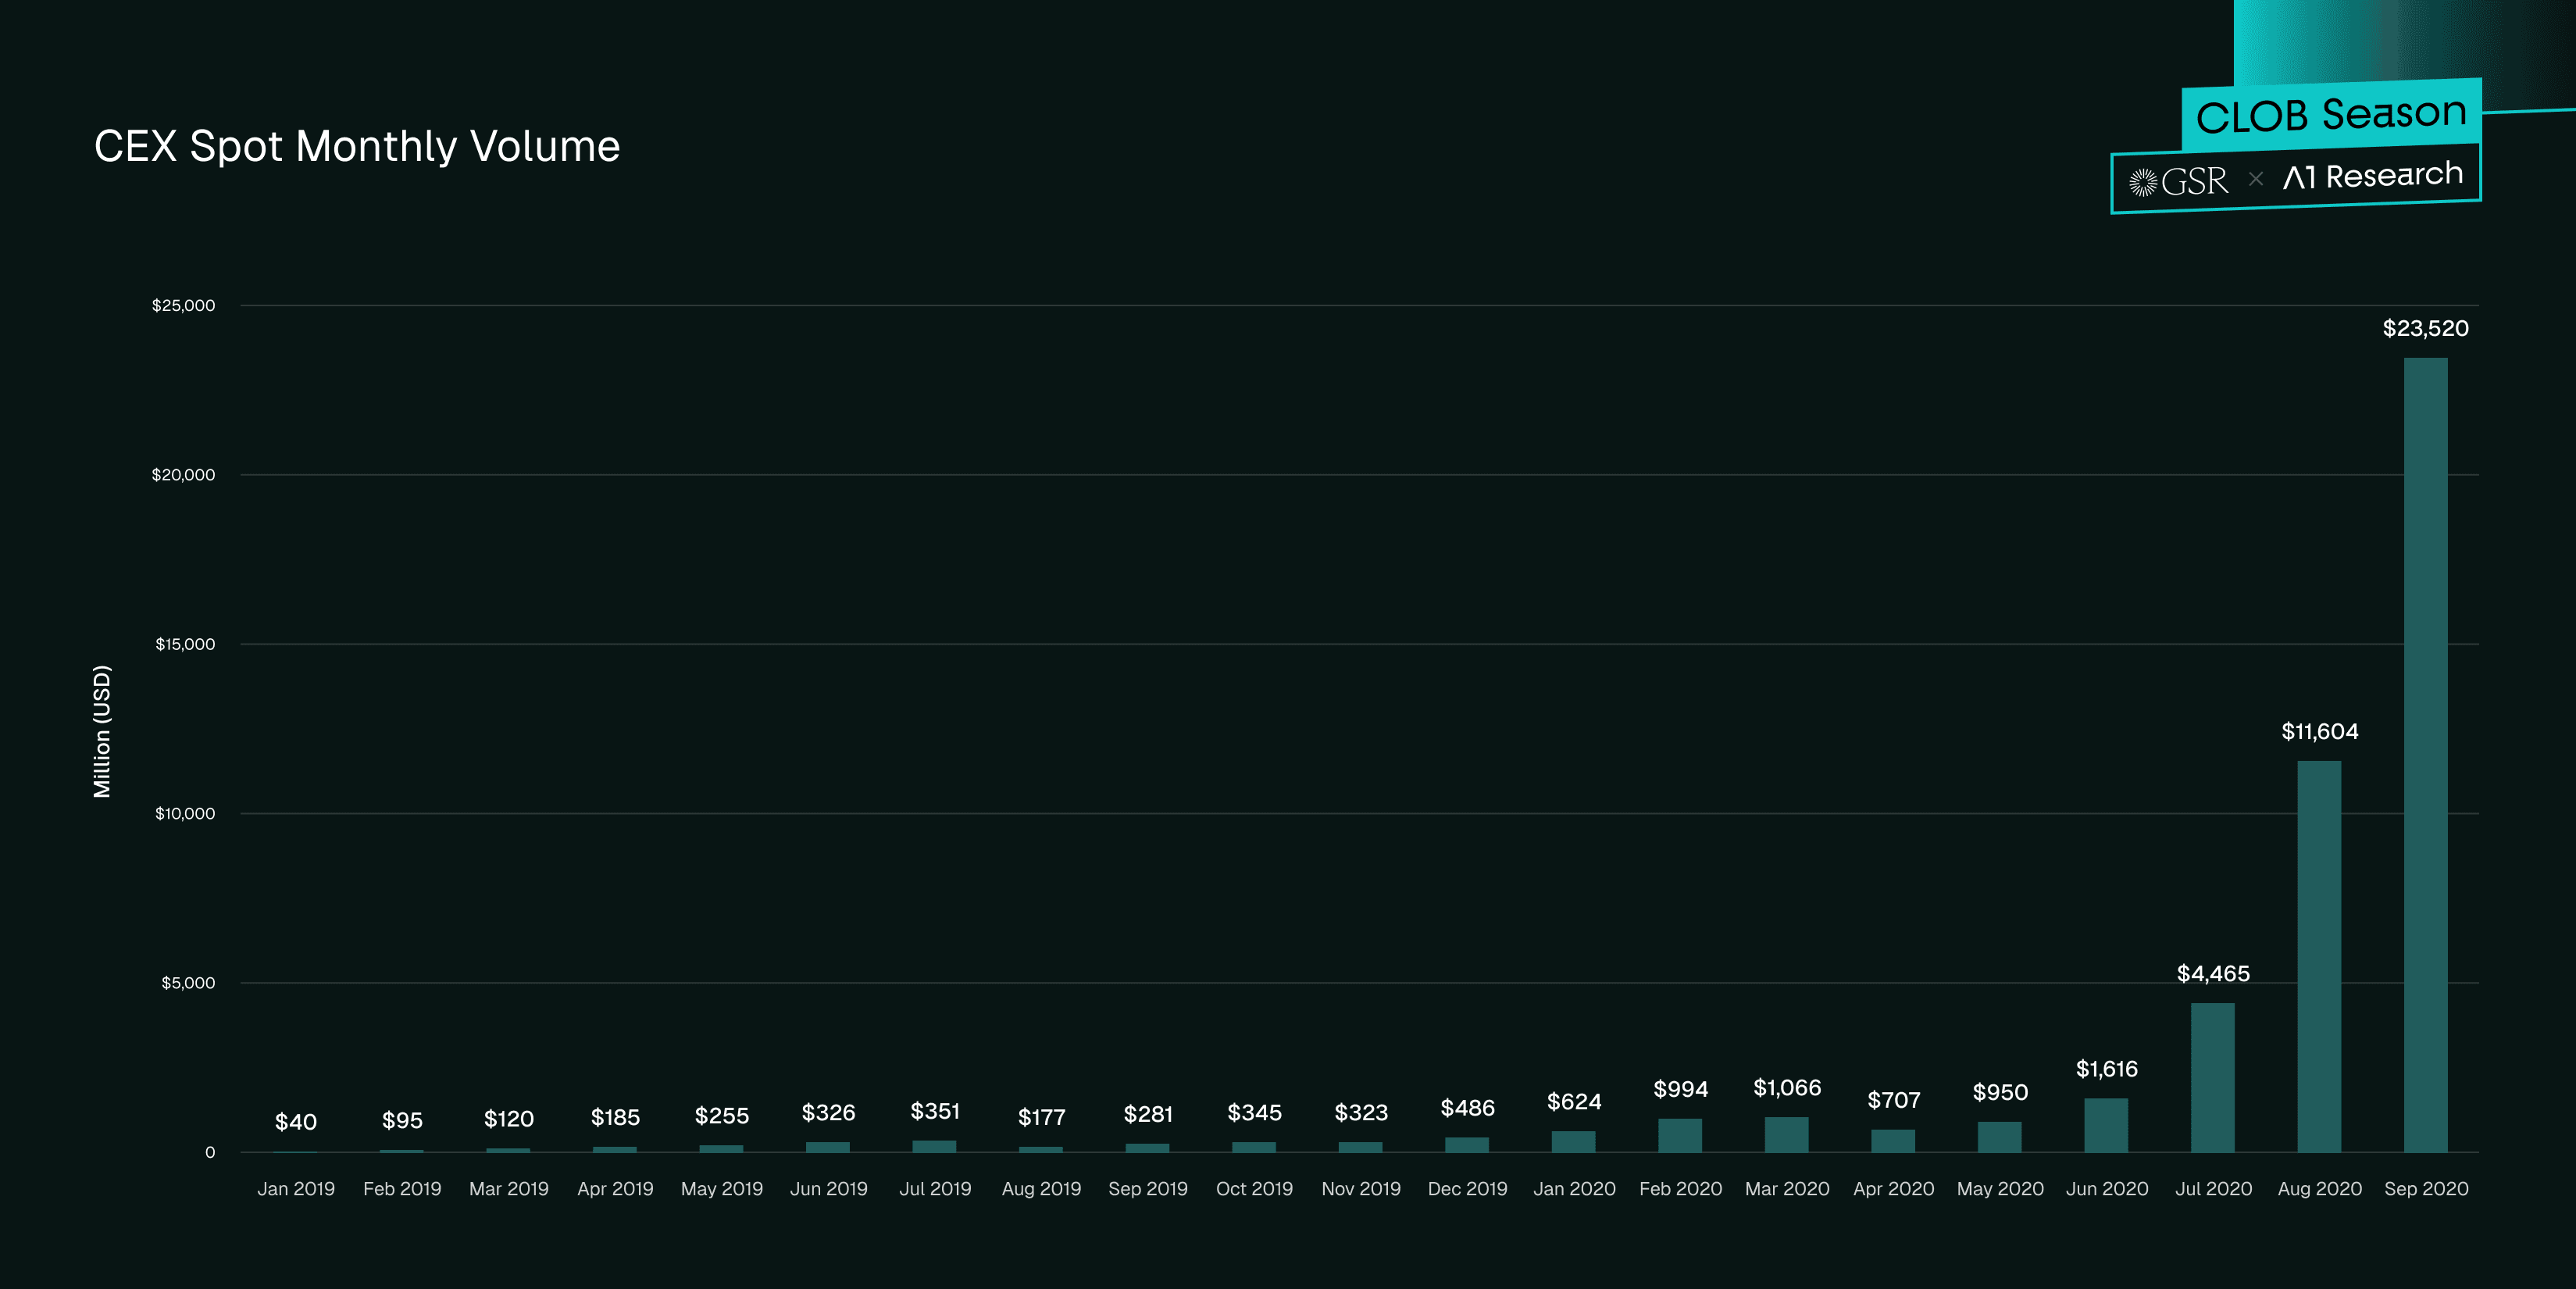Click the $5,000 y-axis tick
The image size is (2576, 1289).
click(188, 983)
